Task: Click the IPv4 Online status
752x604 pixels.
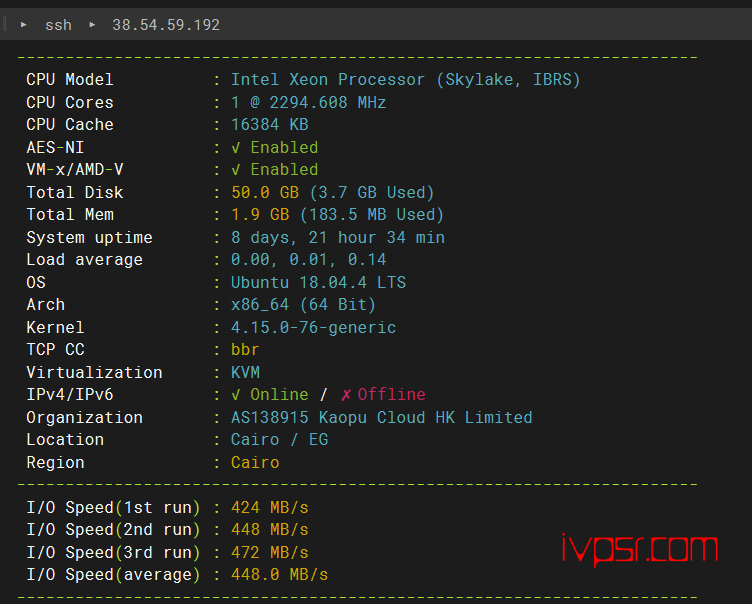Action: pyautogui.click(x=270, y=394)
